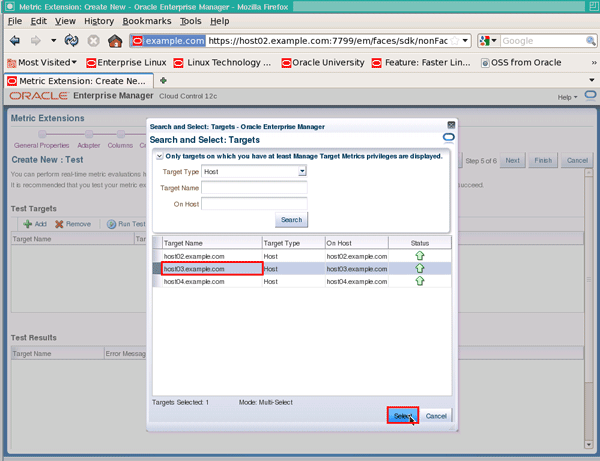Image resolution: width=600 pixels, height=461 pixels.
Task: Confirm with the Select button
Action: (x=403, y=415)
